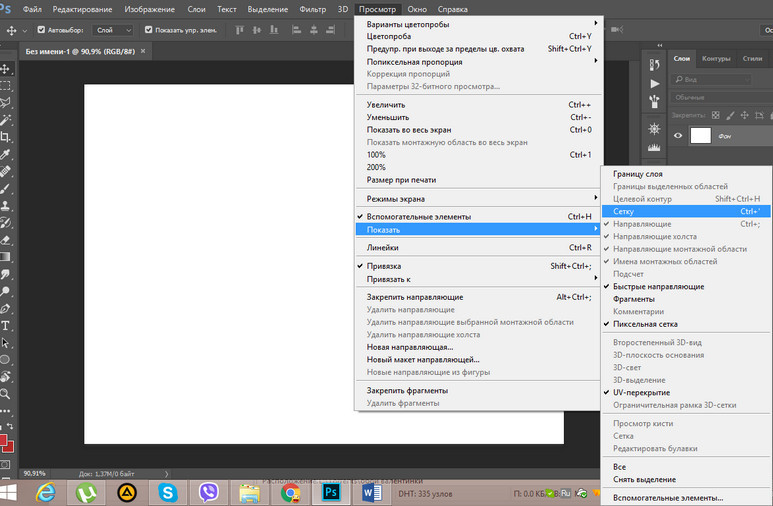Open the Слой auto-select dropdown
The image size is (773, 506).
114,30
